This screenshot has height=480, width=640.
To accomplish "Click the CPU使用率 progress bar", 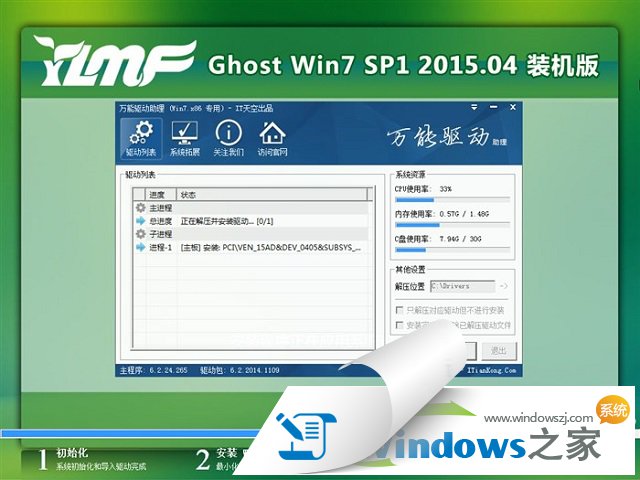I will pyautogui.click(x=452, y=200).
